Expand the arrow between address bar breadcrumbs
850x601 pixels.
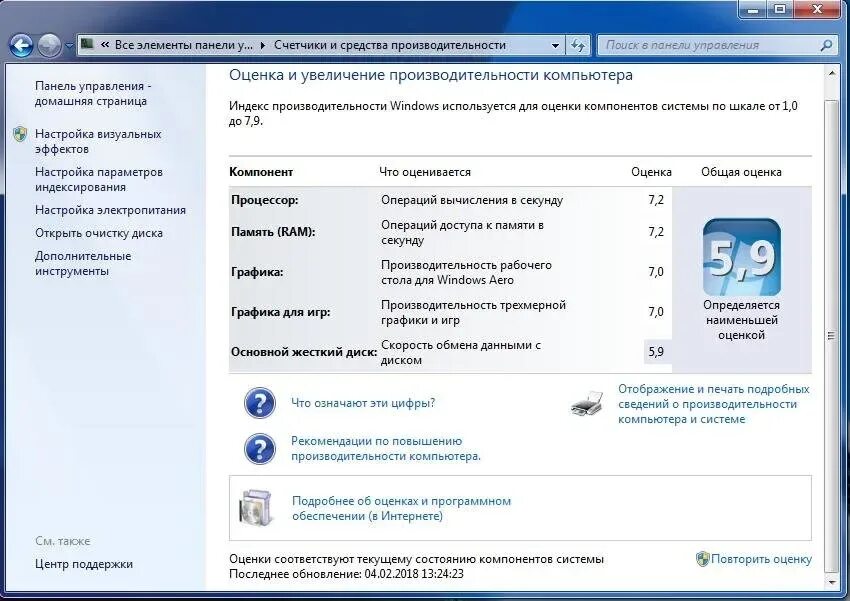[x=263, y=46]
